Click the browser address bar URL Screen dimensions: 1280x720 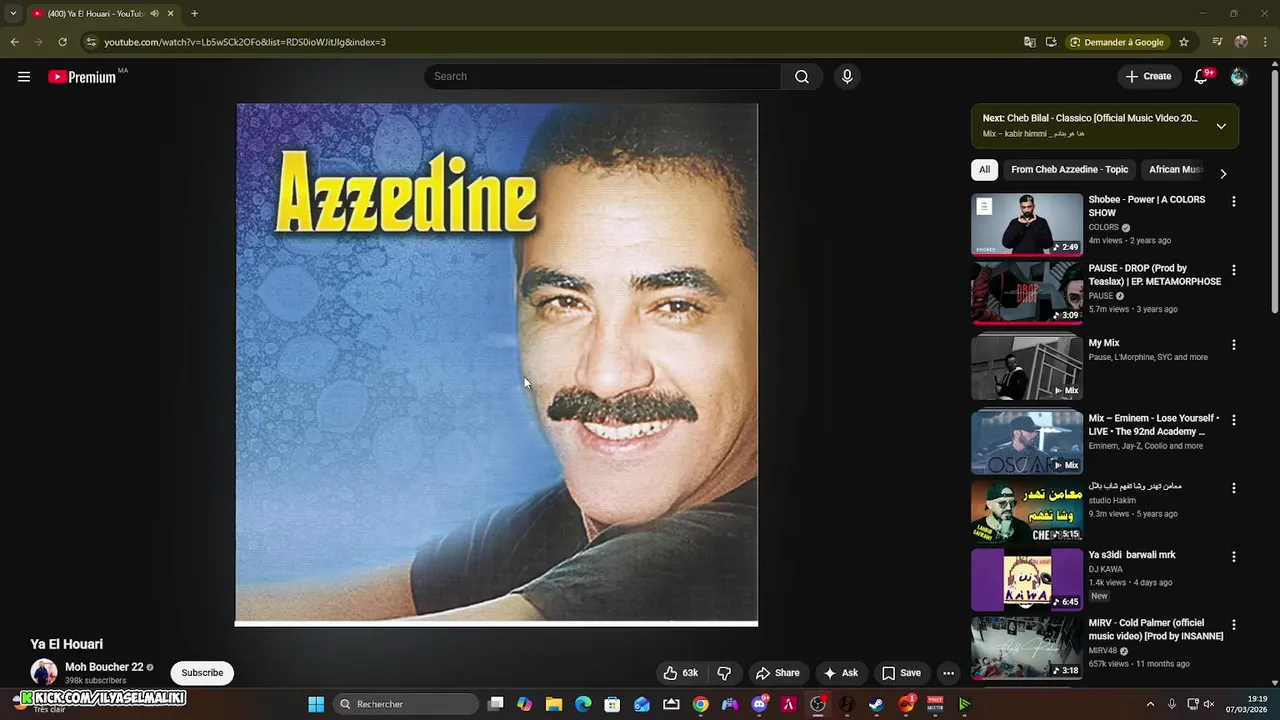[x=245, y=42]
